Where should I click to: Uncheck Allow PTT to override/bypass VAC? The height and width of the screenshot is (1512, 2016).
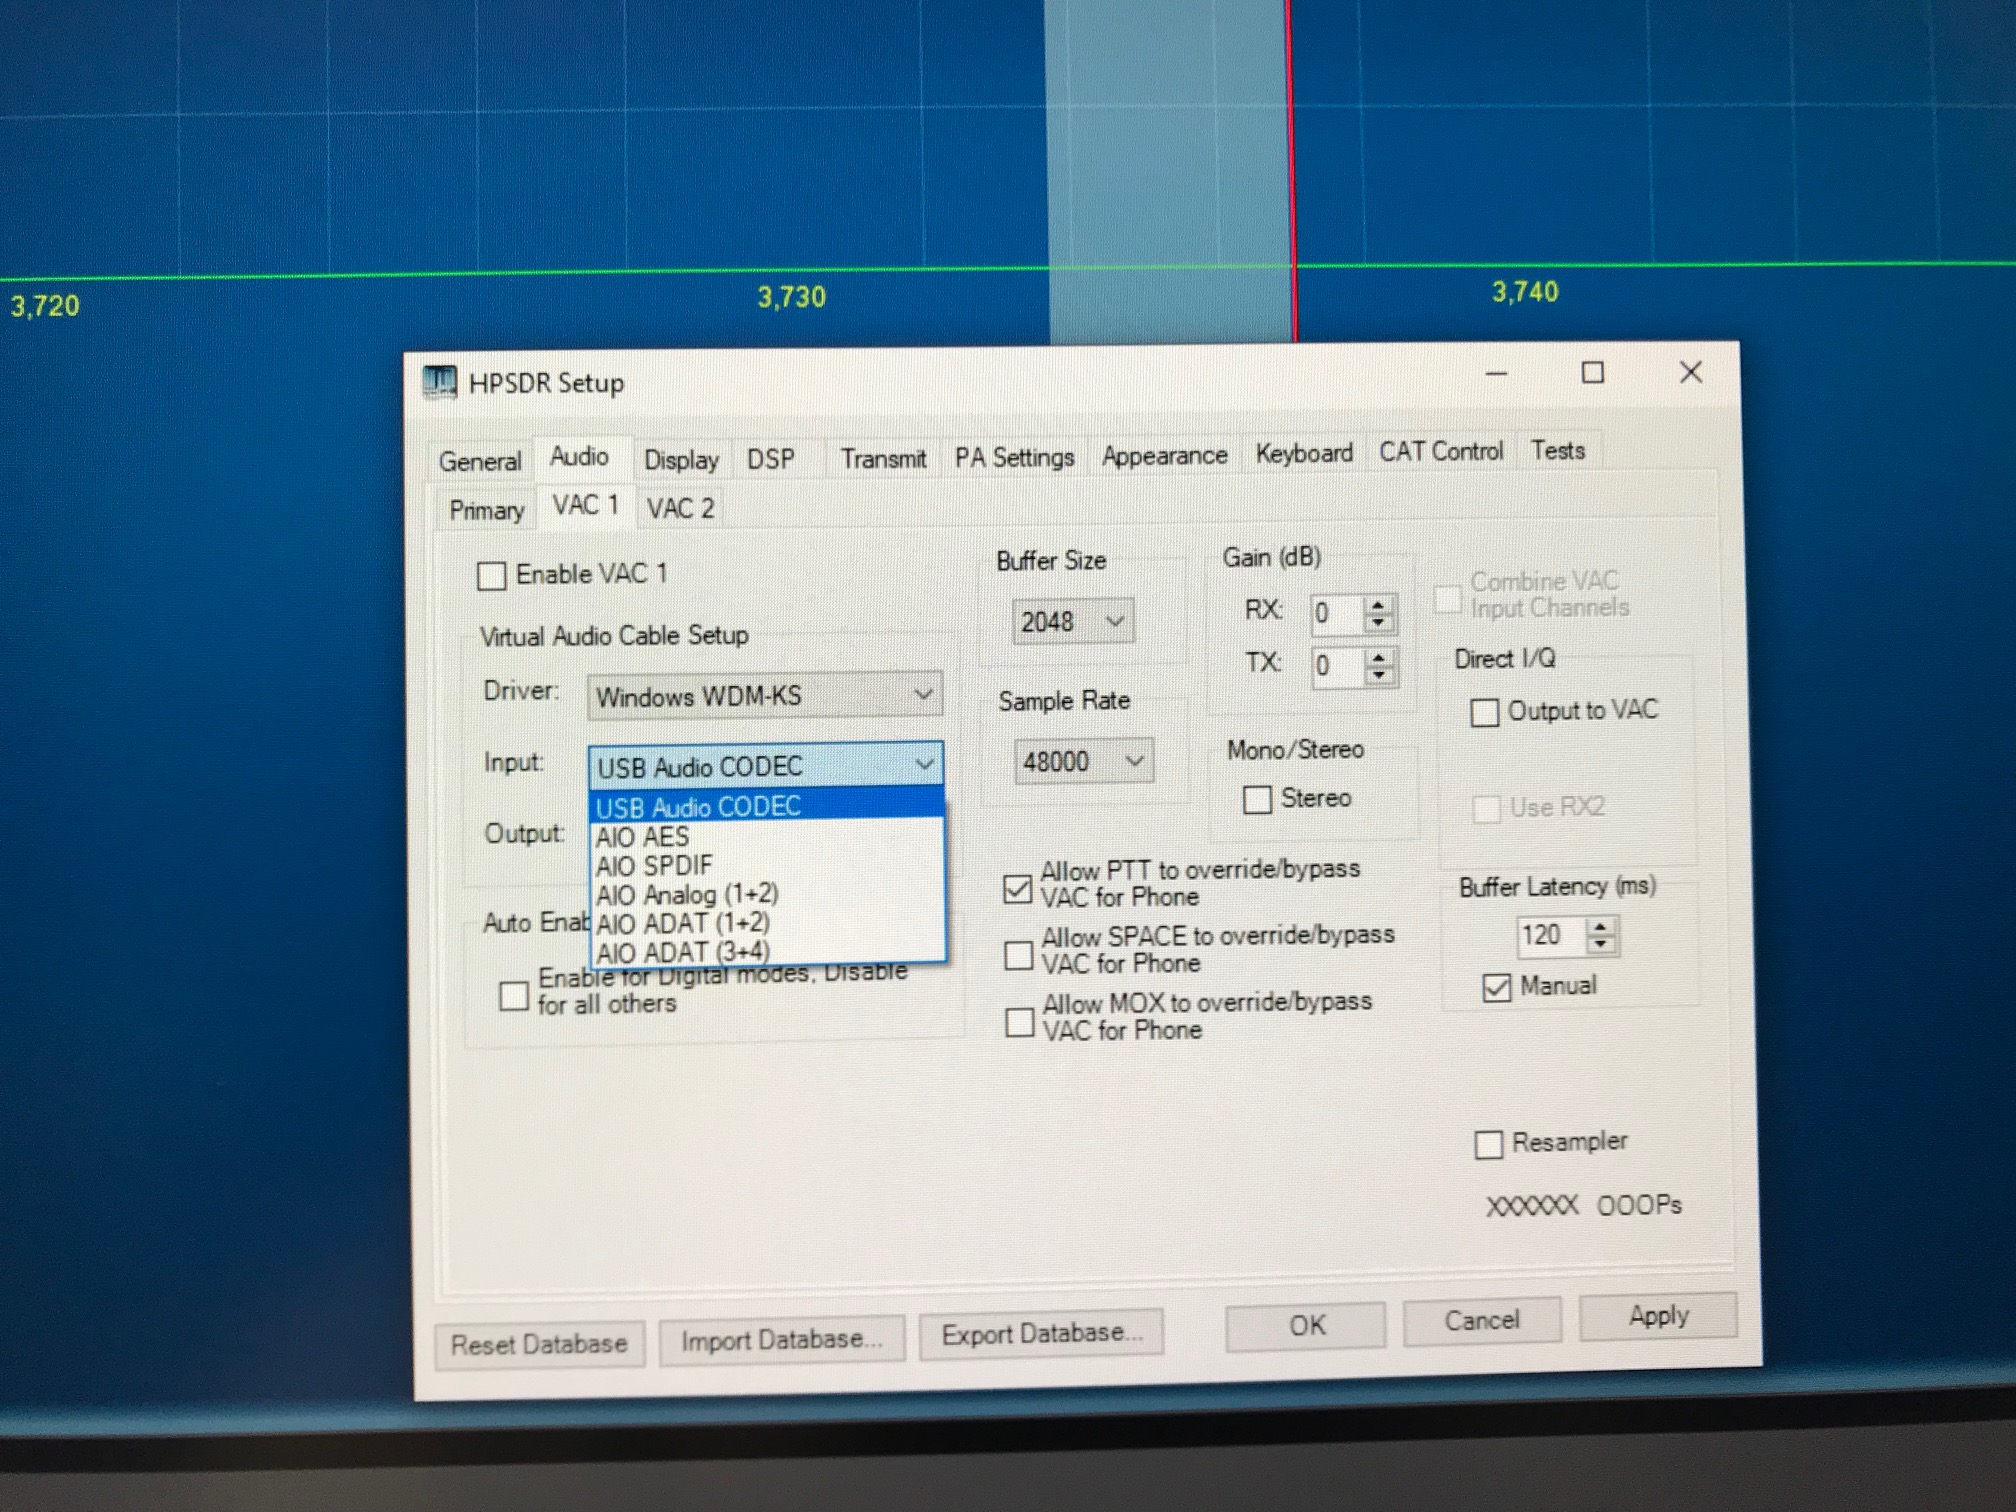click(1017, 888)
